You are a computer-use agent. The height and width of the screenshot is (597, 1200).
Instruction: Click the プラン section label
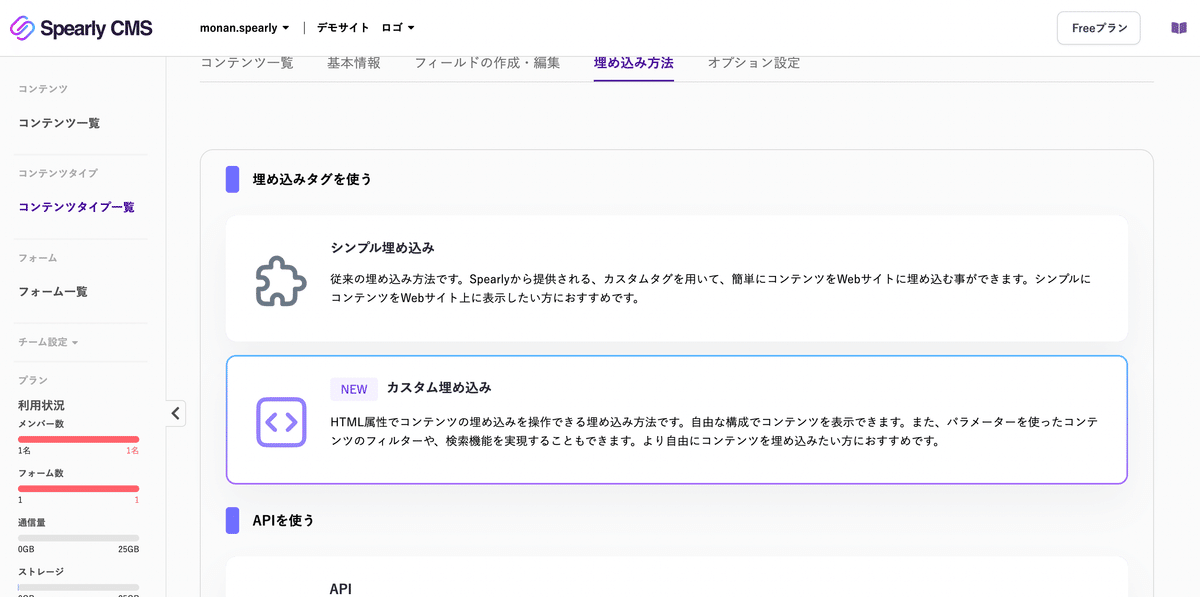tap(33, 380)
